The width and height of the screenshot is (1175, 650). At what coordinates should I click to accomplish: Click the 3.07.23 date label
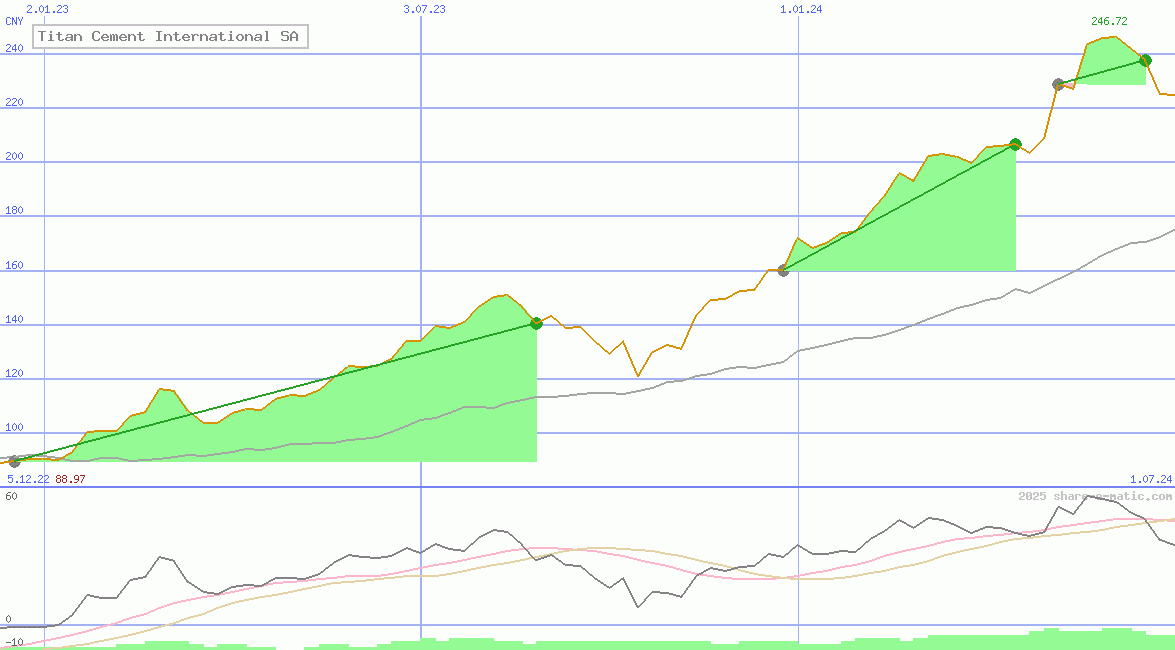424,9
